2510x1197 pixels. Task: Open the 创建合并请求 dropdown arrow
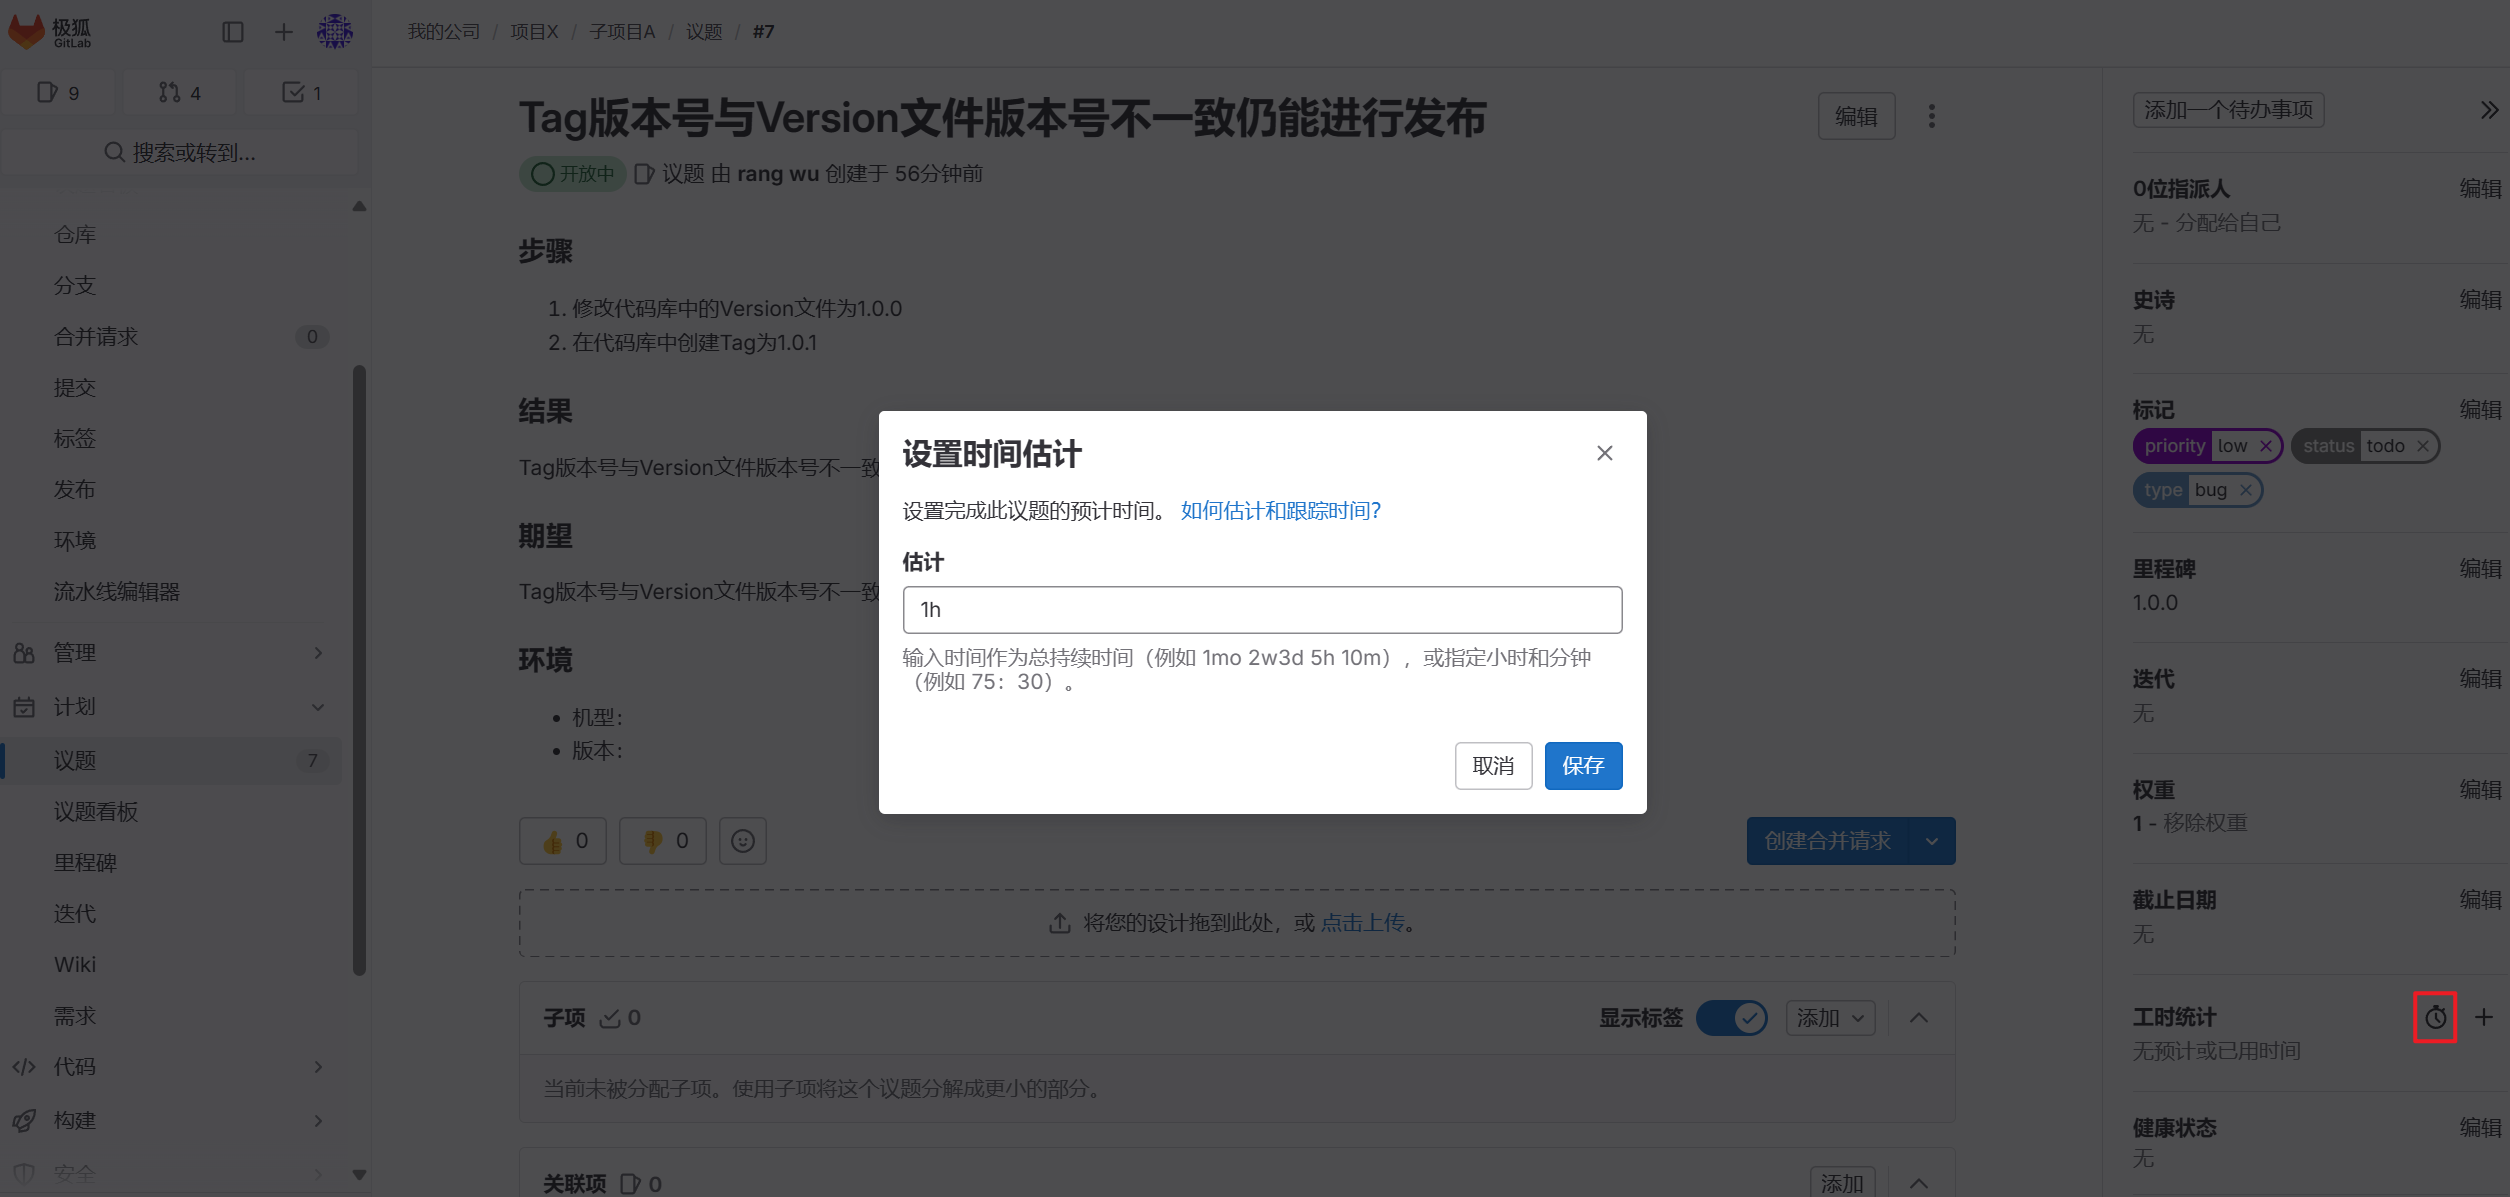click(x=1931, y=840)
